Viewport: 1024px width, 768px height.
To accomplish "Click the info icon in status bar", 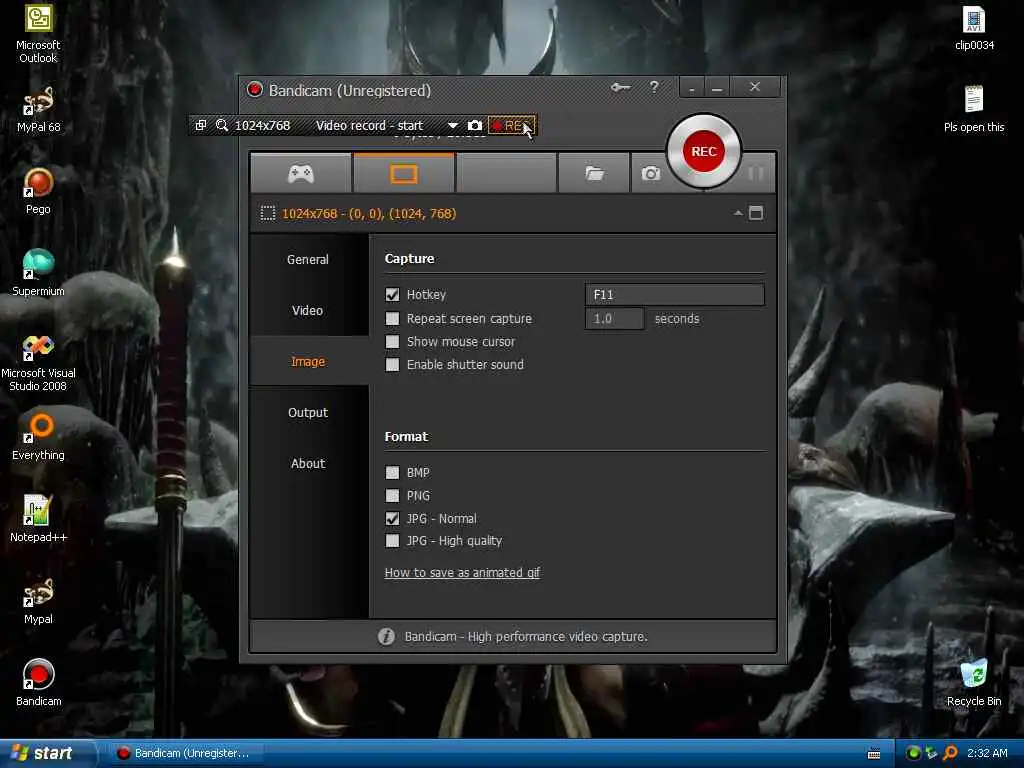I will pyautogui.click(x=386, y=636).
